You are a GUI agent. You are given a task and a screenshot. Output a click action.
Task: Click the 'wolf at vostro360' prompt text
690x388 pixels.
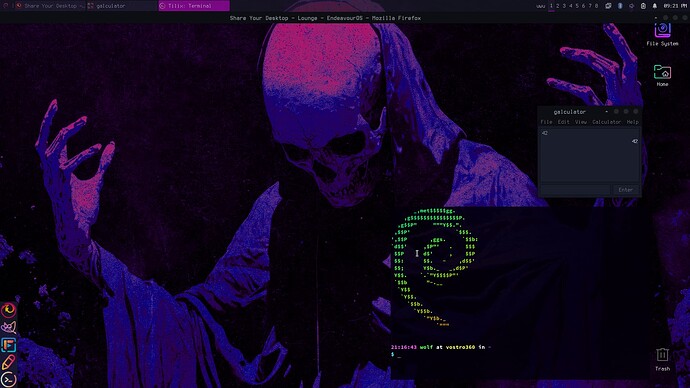click(447, 347)
